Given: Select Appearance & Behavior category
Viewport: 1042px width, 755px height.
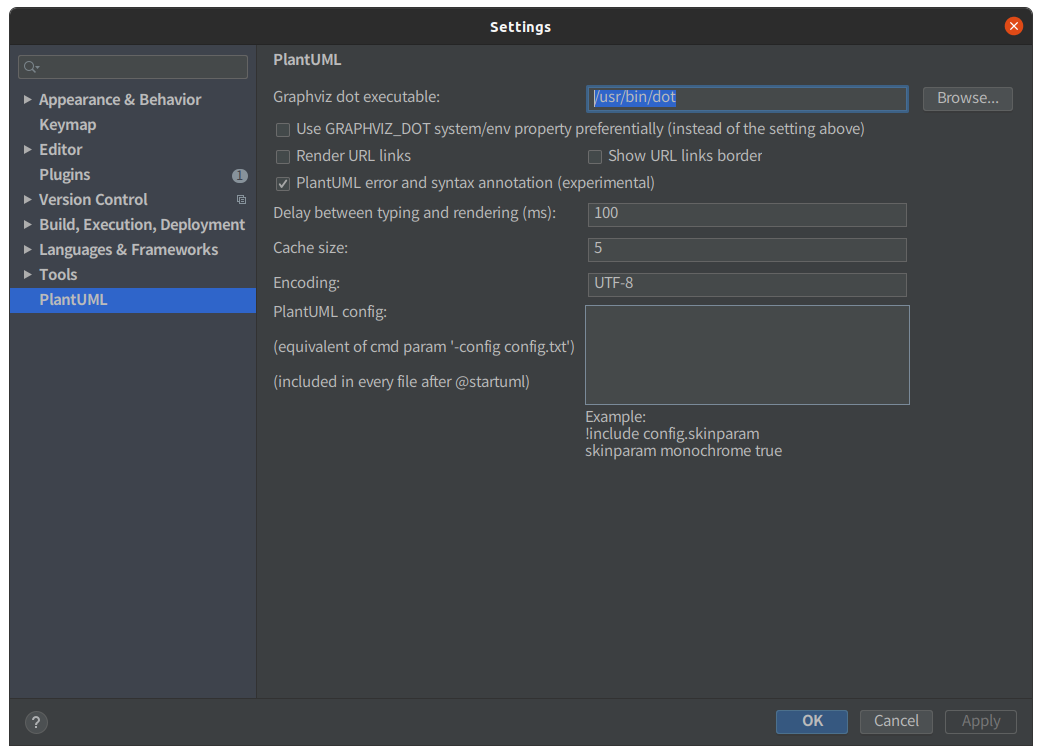Looking at the screenshot, I should click(120, 100).
